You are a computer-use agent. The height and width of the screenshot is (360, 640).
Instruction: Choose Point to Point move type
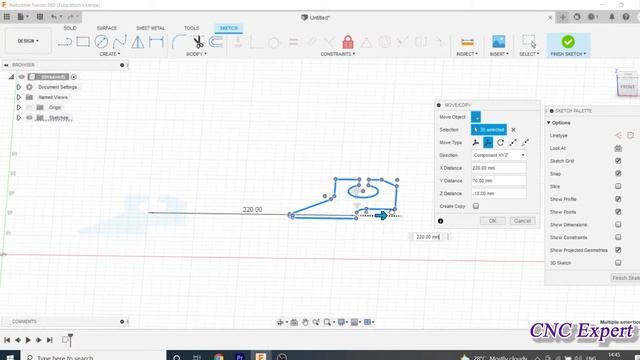[513, 142]
